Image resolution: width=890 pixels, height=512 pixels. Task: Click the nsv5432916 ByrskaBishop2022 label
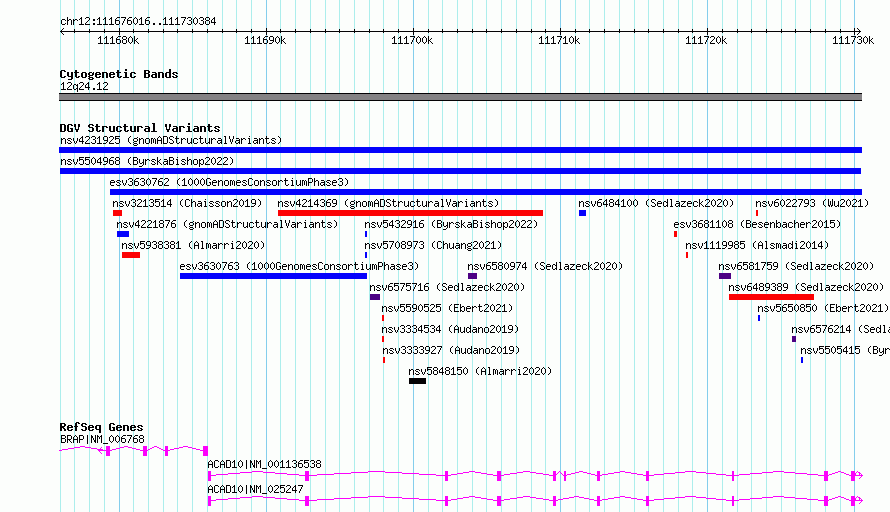(x=451, y=224)
